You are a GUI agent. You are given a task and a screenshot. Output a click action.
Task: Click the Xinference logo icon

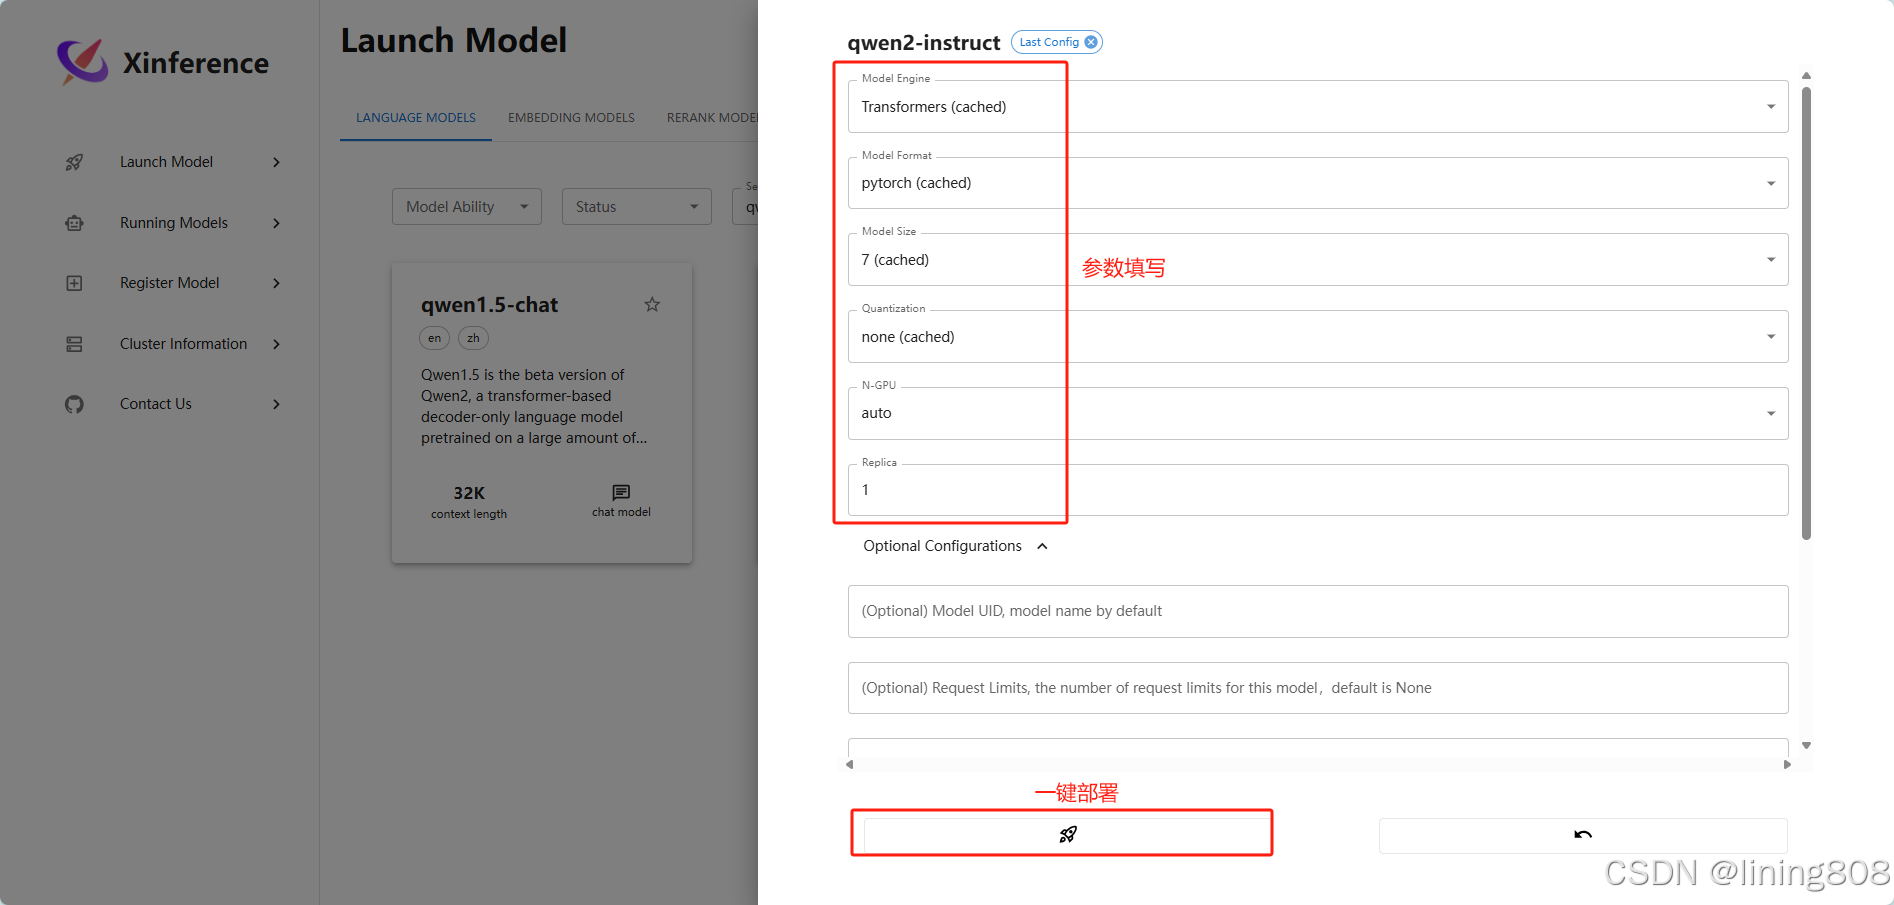click(82, 62)
